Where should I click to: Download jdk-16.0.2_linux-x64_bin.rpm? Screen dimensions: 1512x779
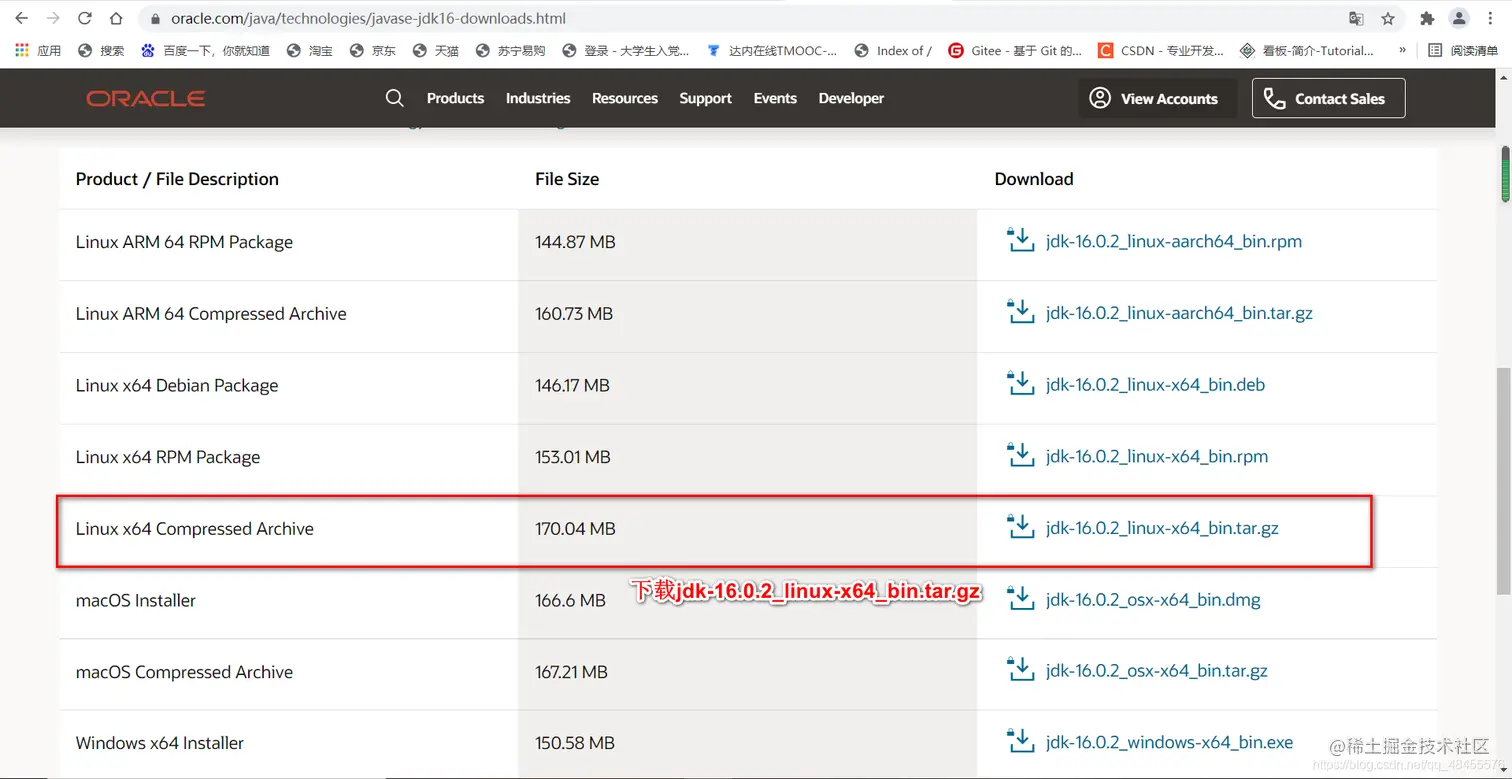1157,456
